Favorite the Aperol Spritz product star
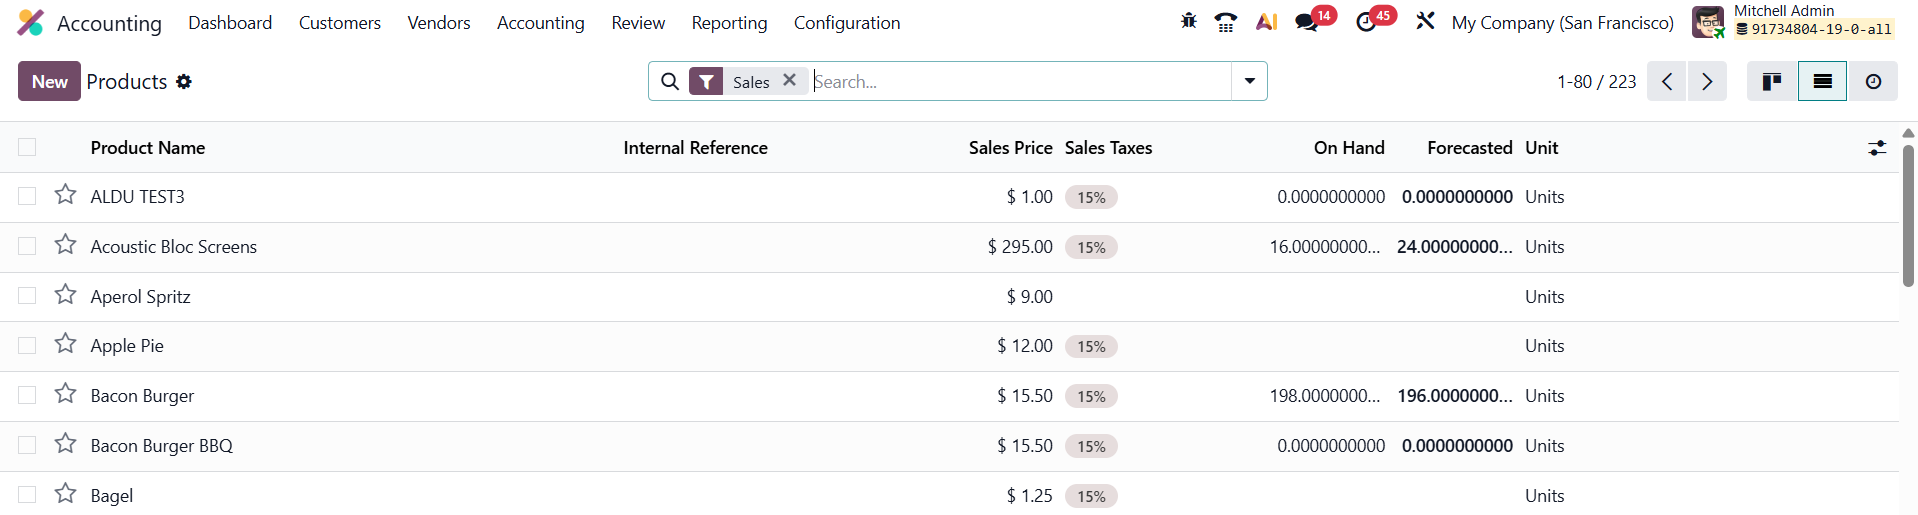Screen dimensions: 1918x515 point(66,295)
